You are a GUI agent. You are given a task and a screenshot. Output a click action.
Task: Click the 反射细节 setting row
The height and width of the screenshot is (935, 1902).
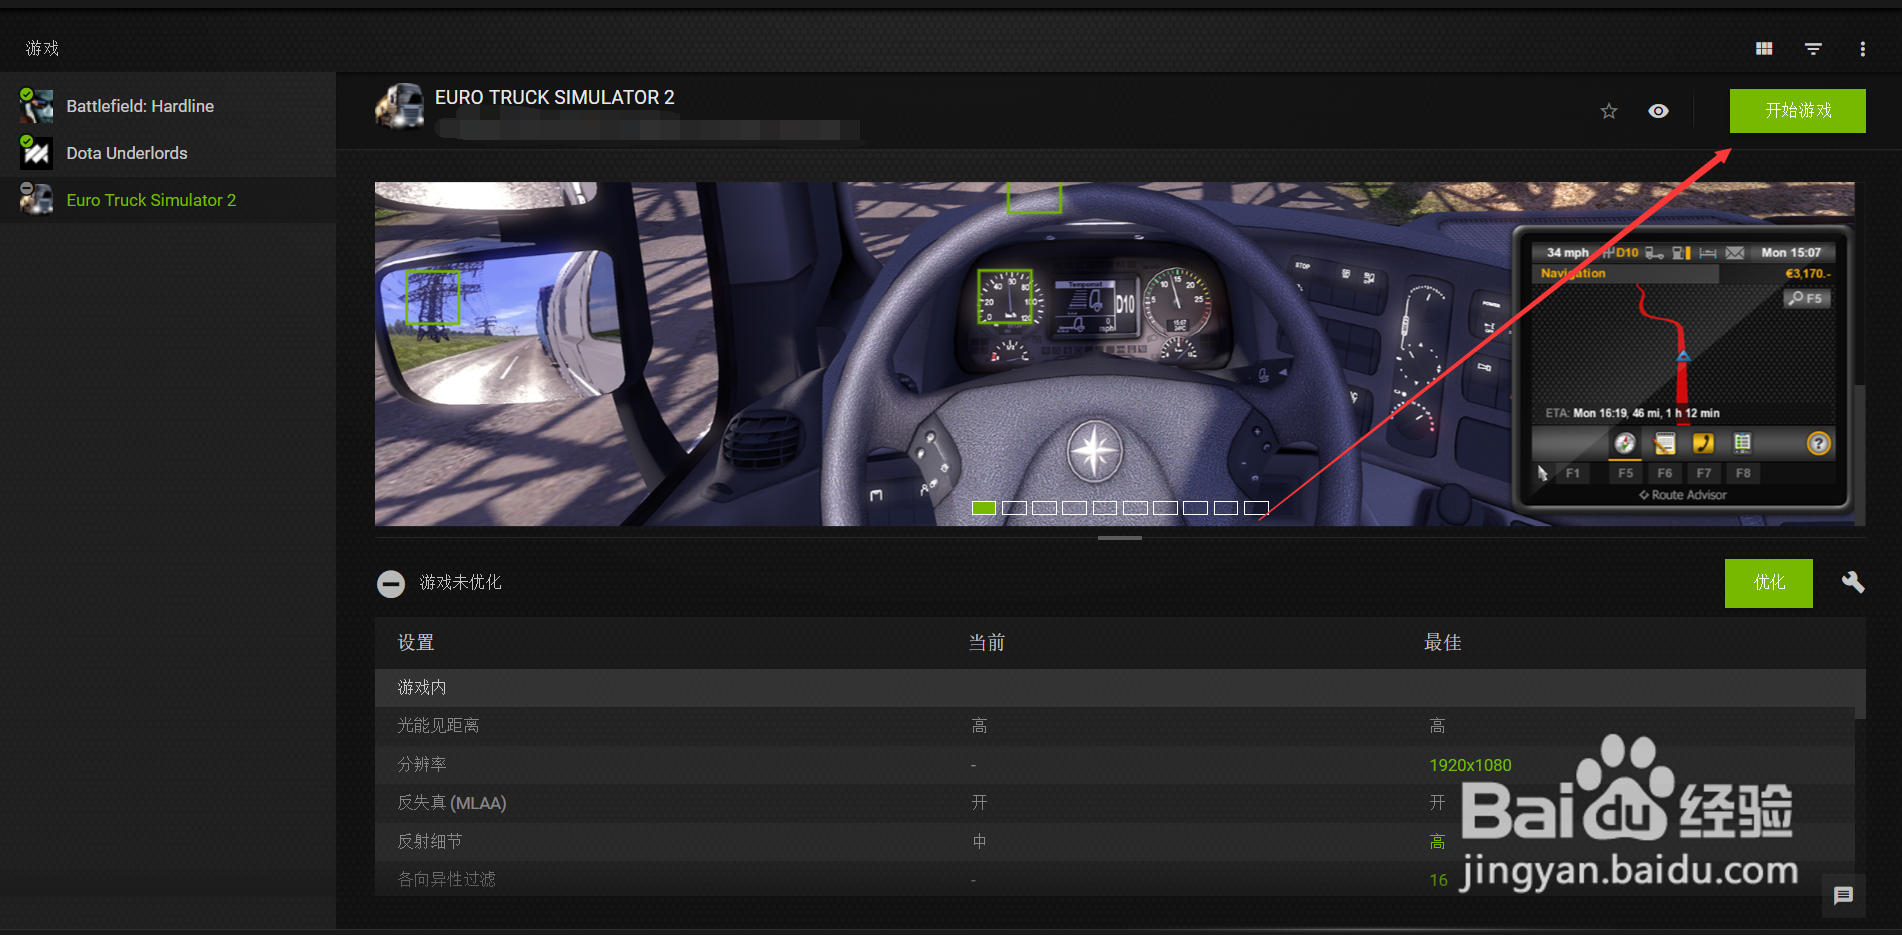[x=1114, y=842]
